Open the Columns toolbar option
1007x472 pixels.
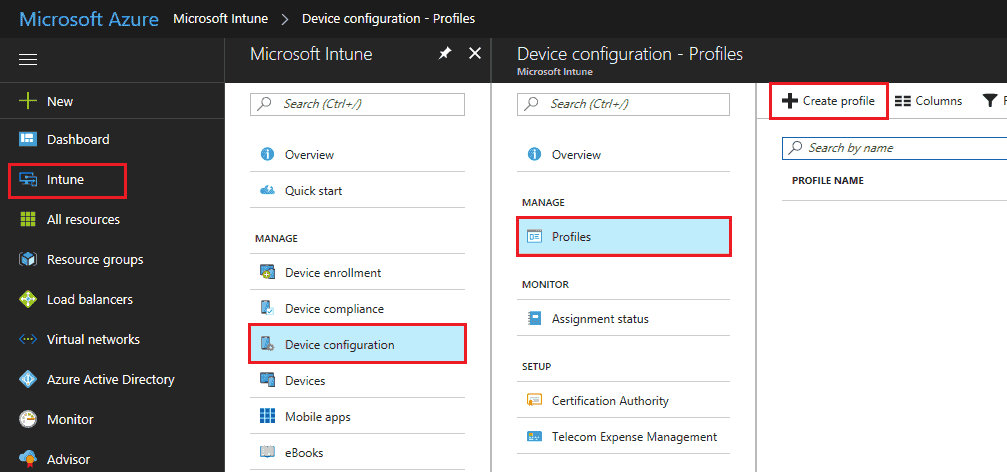929,101
